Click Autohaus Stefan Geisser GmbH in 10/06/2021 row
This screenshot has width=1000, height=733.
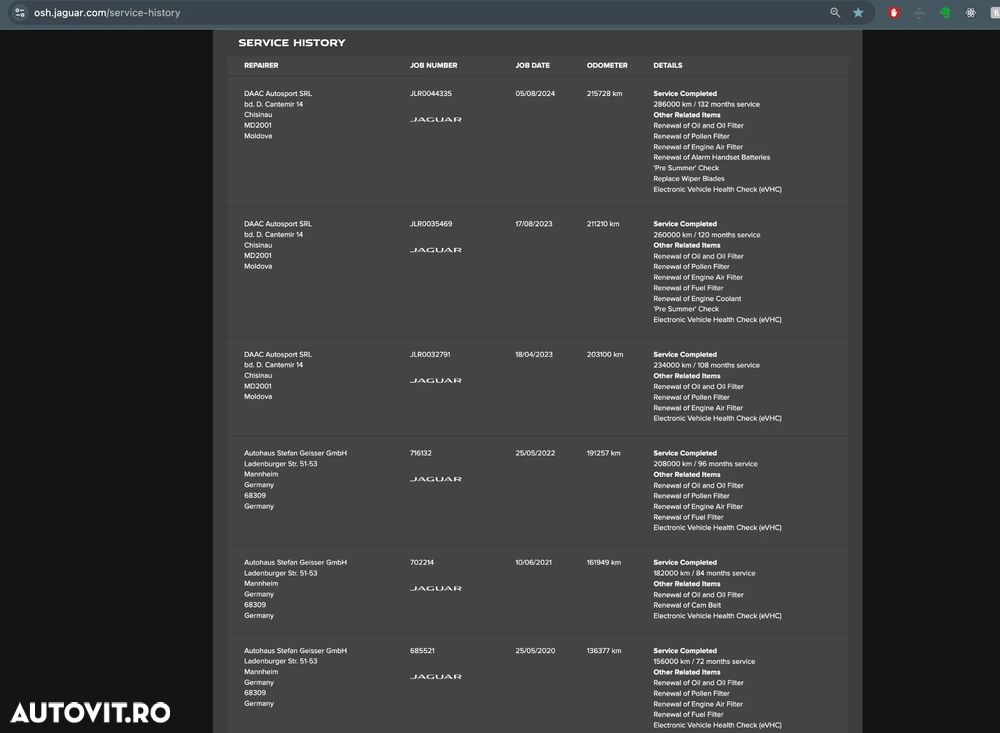click(295, 562)
